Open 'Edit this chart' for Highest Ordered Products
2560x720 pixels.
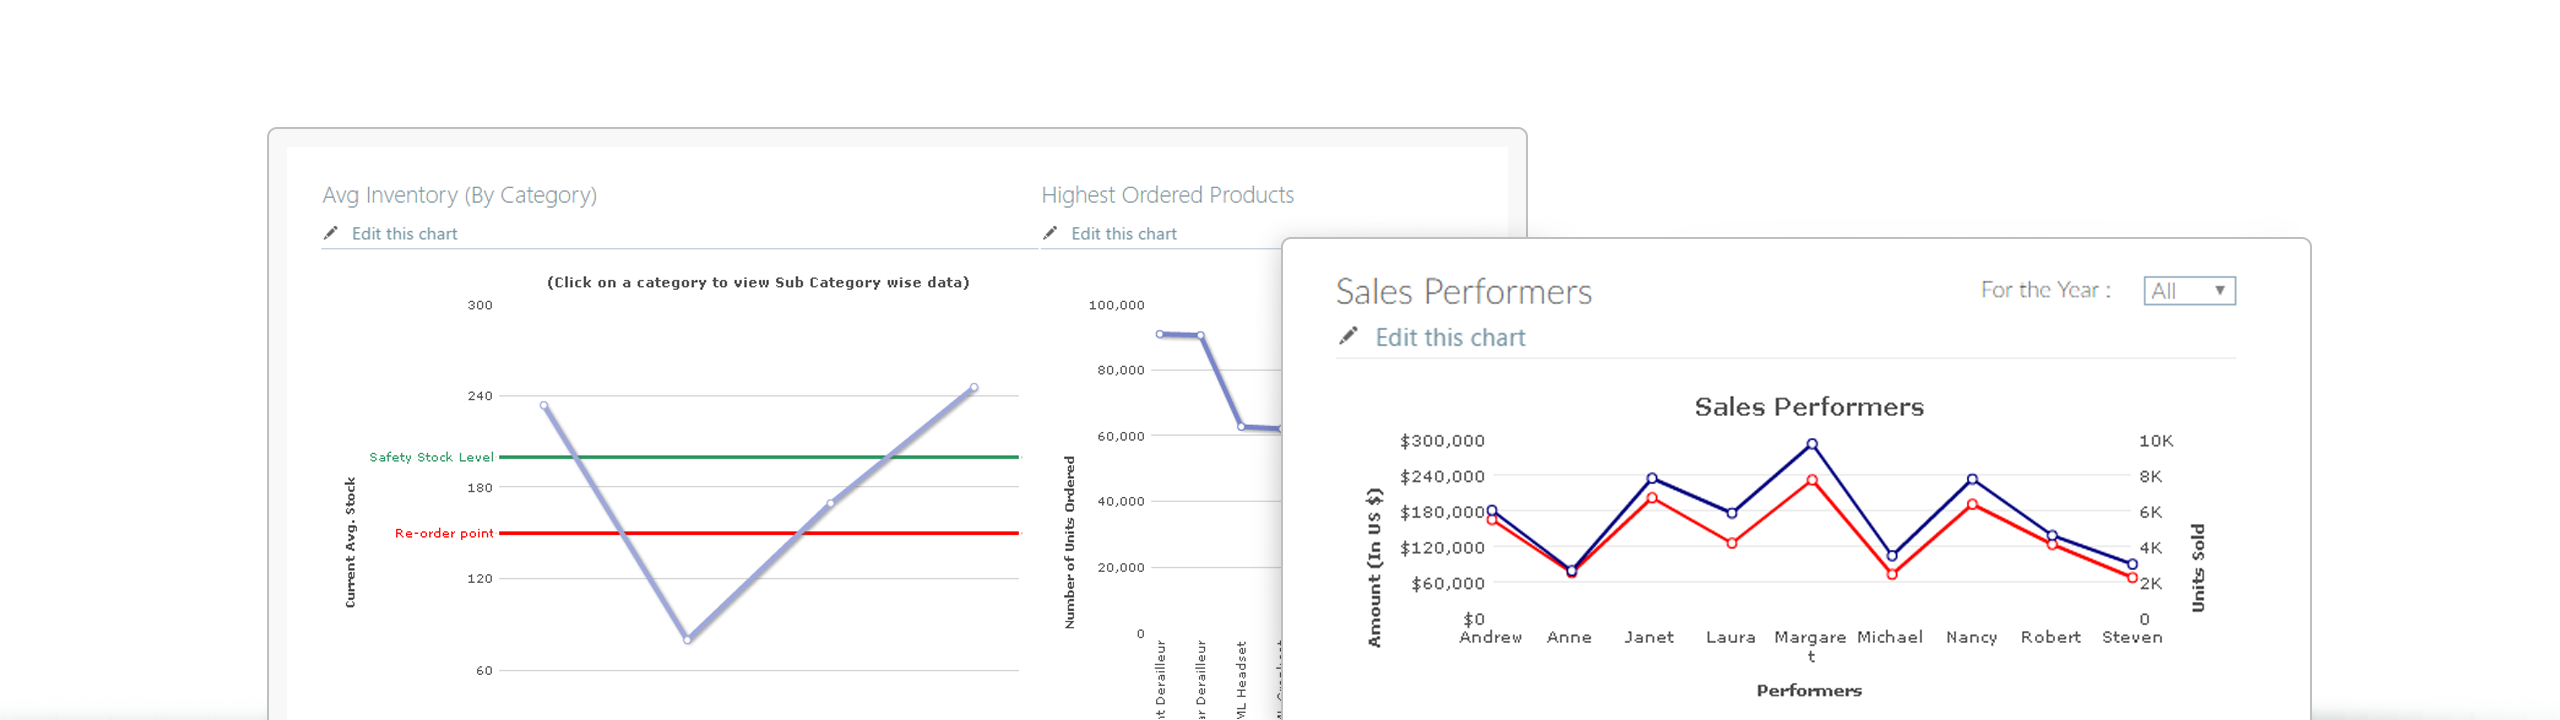[x=1123, y=234]
